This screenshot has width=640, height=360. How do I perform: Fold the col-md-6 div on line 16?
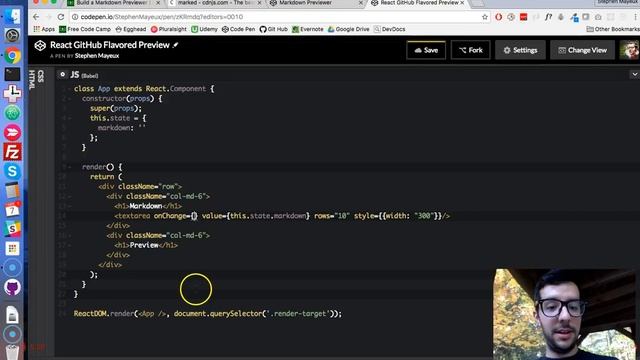point(70,236)
